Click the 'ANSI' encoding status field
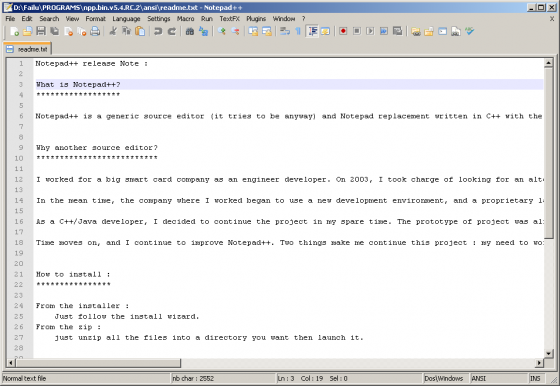This screenshot has height=386, width=560. point(498,378)
